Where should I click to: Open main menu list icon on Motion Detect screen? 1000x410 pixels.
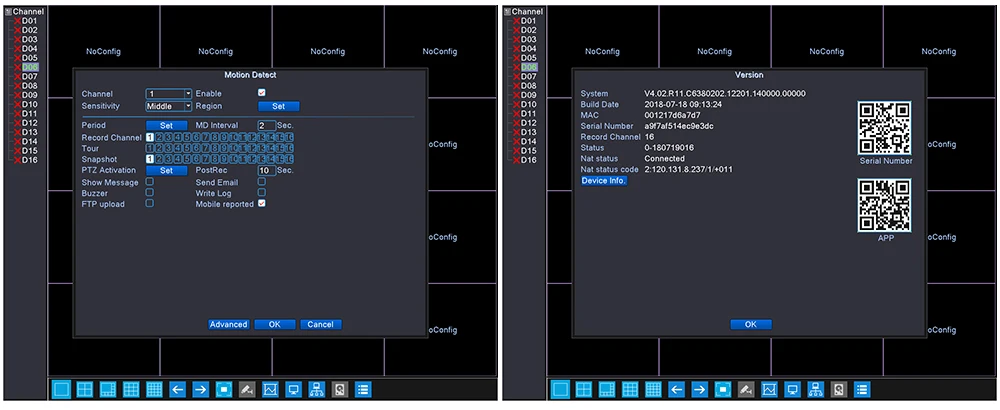(x=363, y=389)
